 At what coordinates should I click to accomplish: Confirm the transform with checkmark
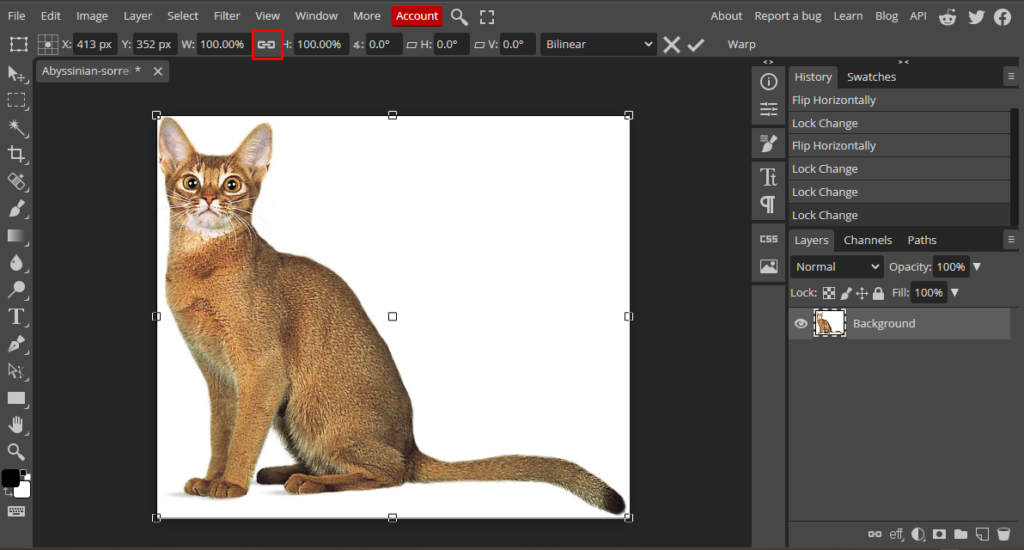696,44
